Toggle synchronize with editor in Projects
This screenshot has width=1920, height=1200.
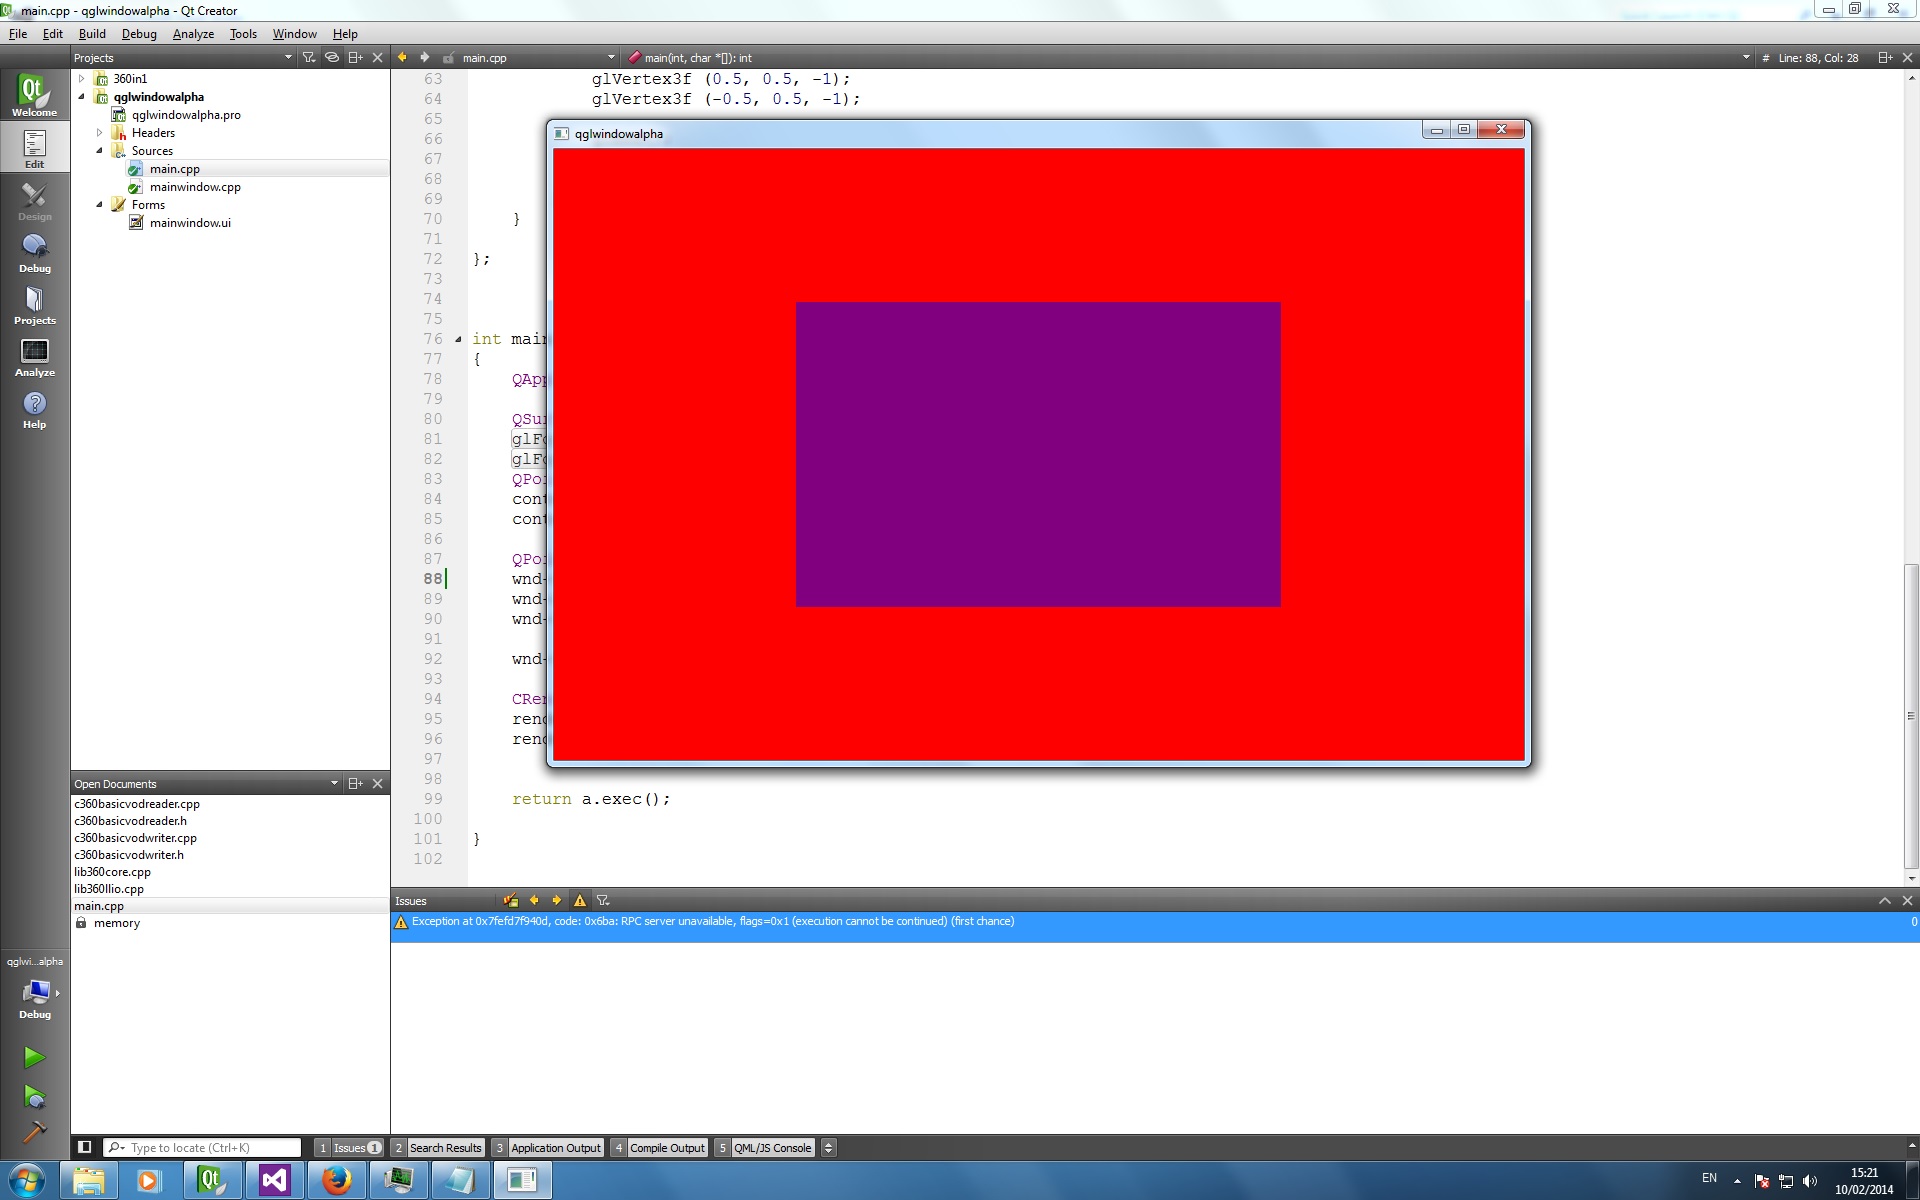coord(332,57)
